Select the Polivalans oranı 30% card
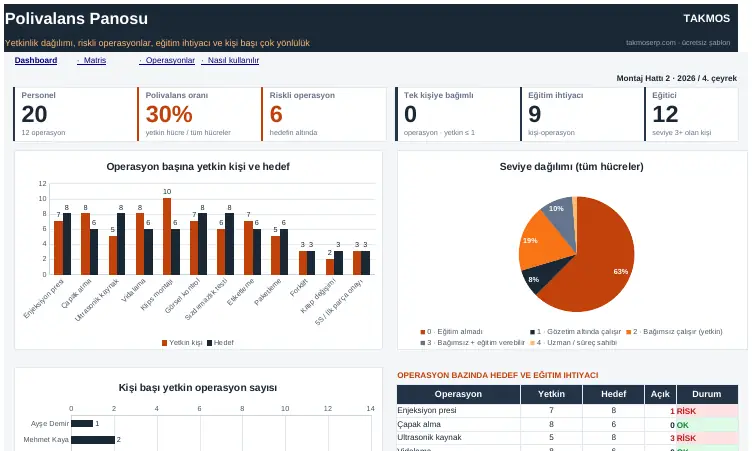Viewport: 752px width, 451px height. [x=200, y=114]
